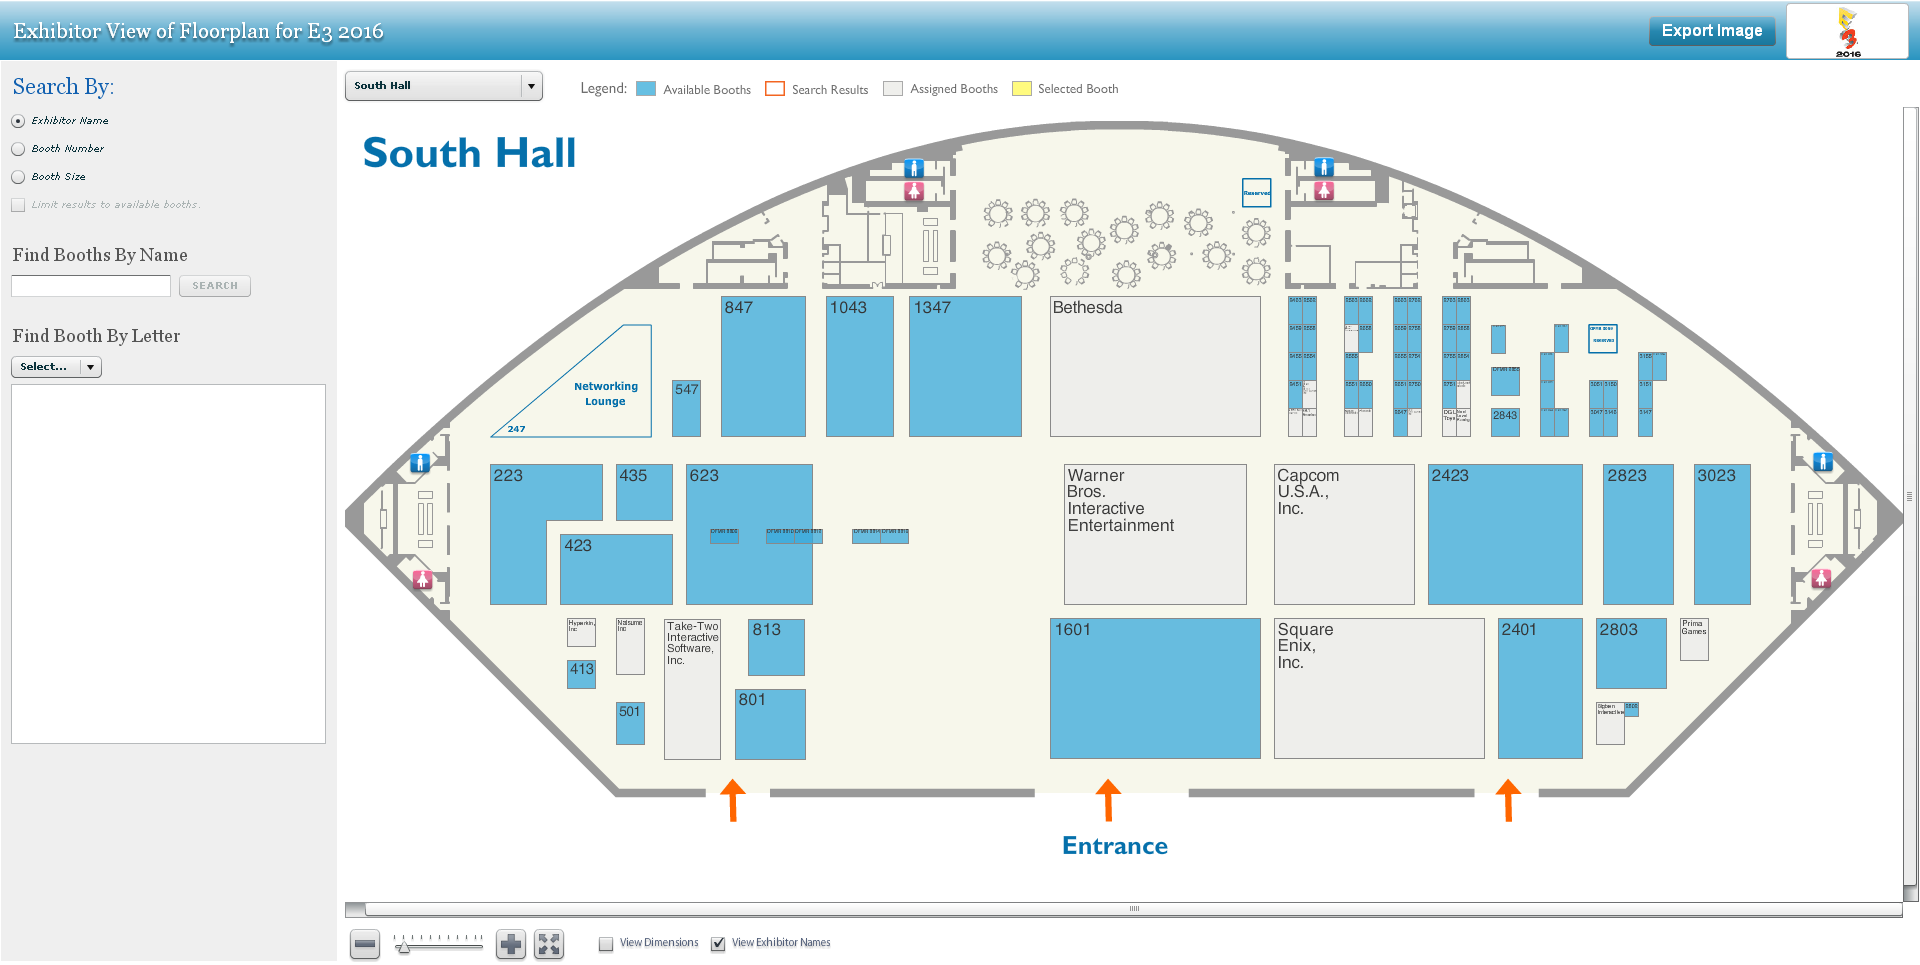The image size is (1920, 965).
Task: Click the women's restroom icon near booth 3023
Action: [1821, 578]
